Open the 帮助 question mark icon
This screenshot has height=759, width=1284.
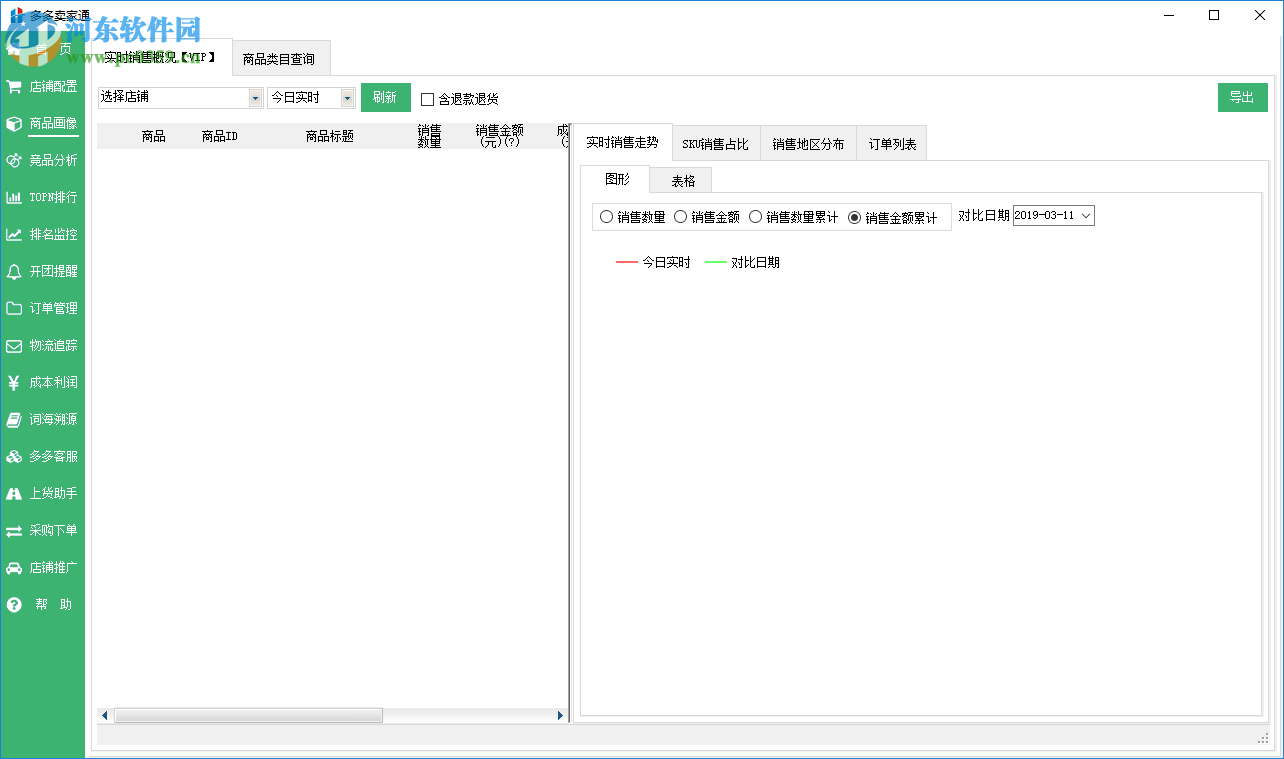(14, 604)
